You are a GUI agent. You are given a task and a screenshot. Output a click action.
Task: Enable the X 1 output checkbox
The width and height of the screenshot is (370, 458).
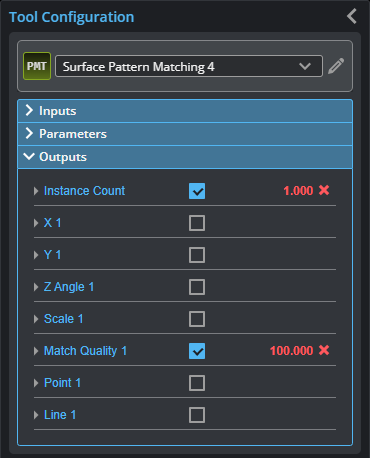[x=197, y=223]
